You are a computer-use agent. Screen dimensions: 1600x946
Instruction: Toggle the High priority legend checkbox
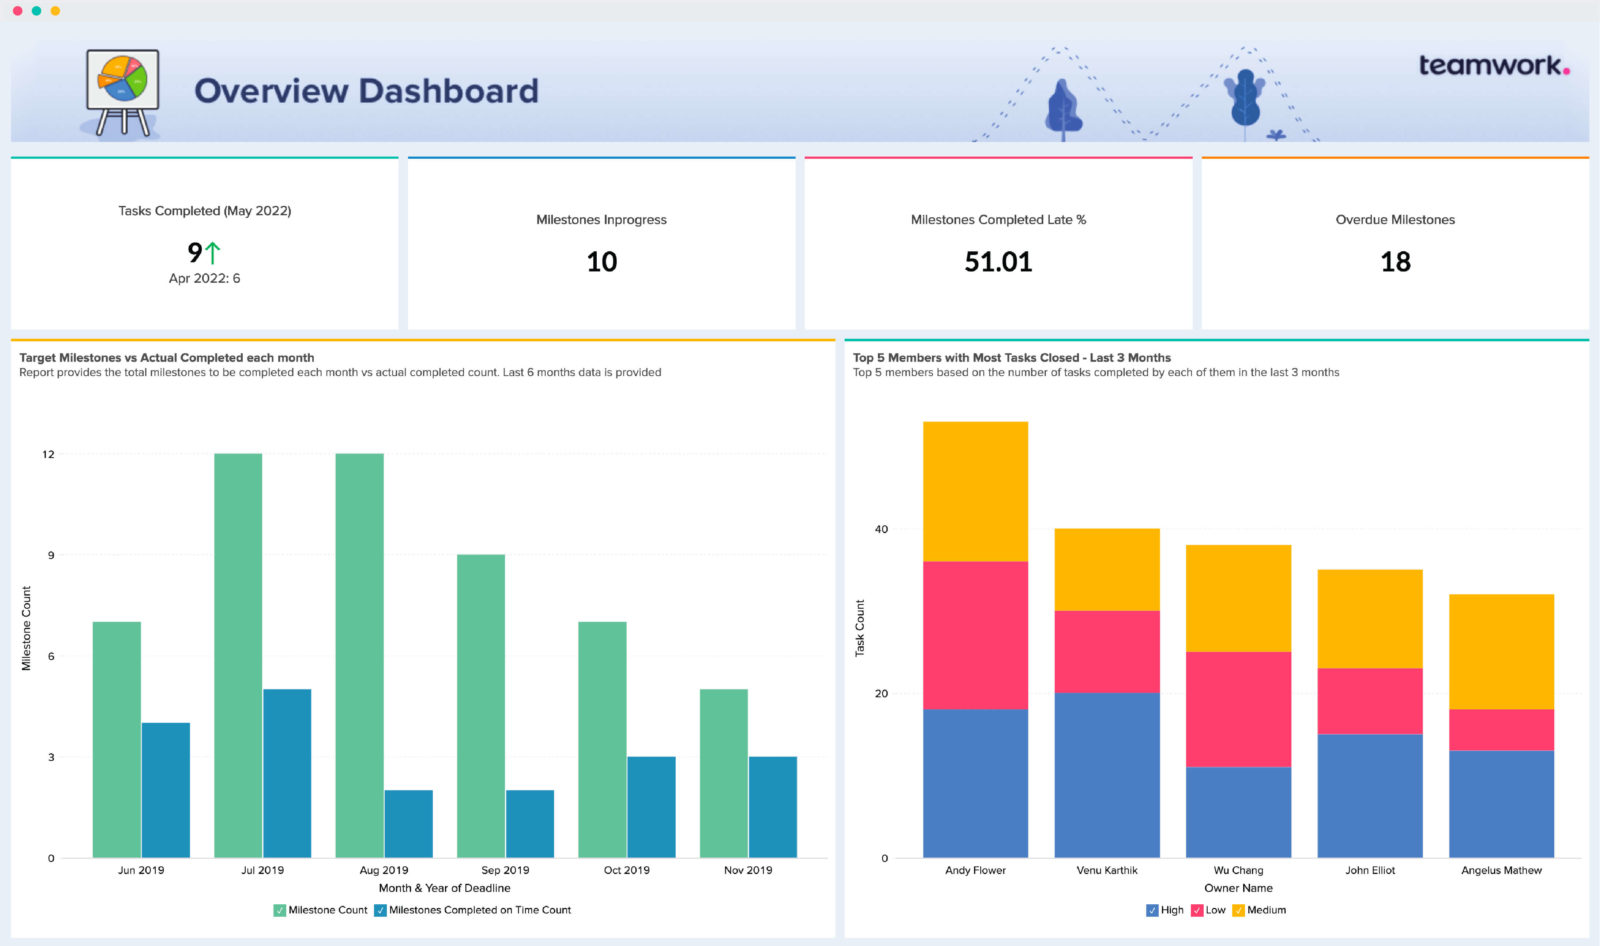pos(1152,910)
